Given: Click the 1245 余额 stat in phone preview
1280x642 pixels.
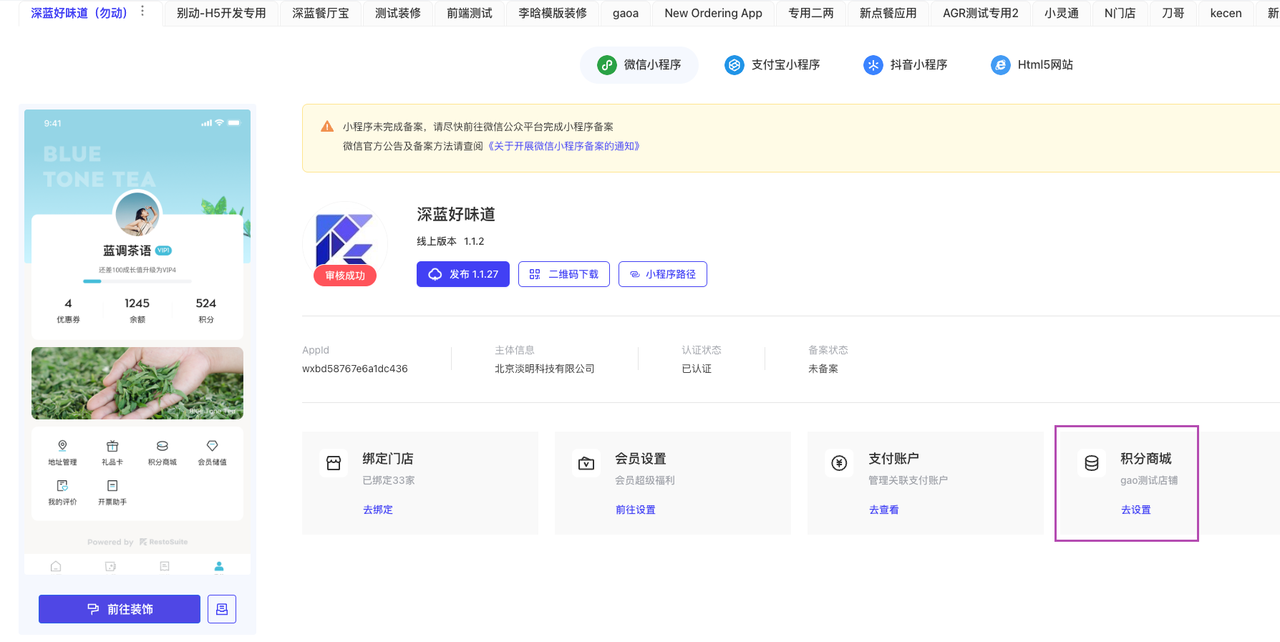Looking at the screenshot, I should point(137,310).
